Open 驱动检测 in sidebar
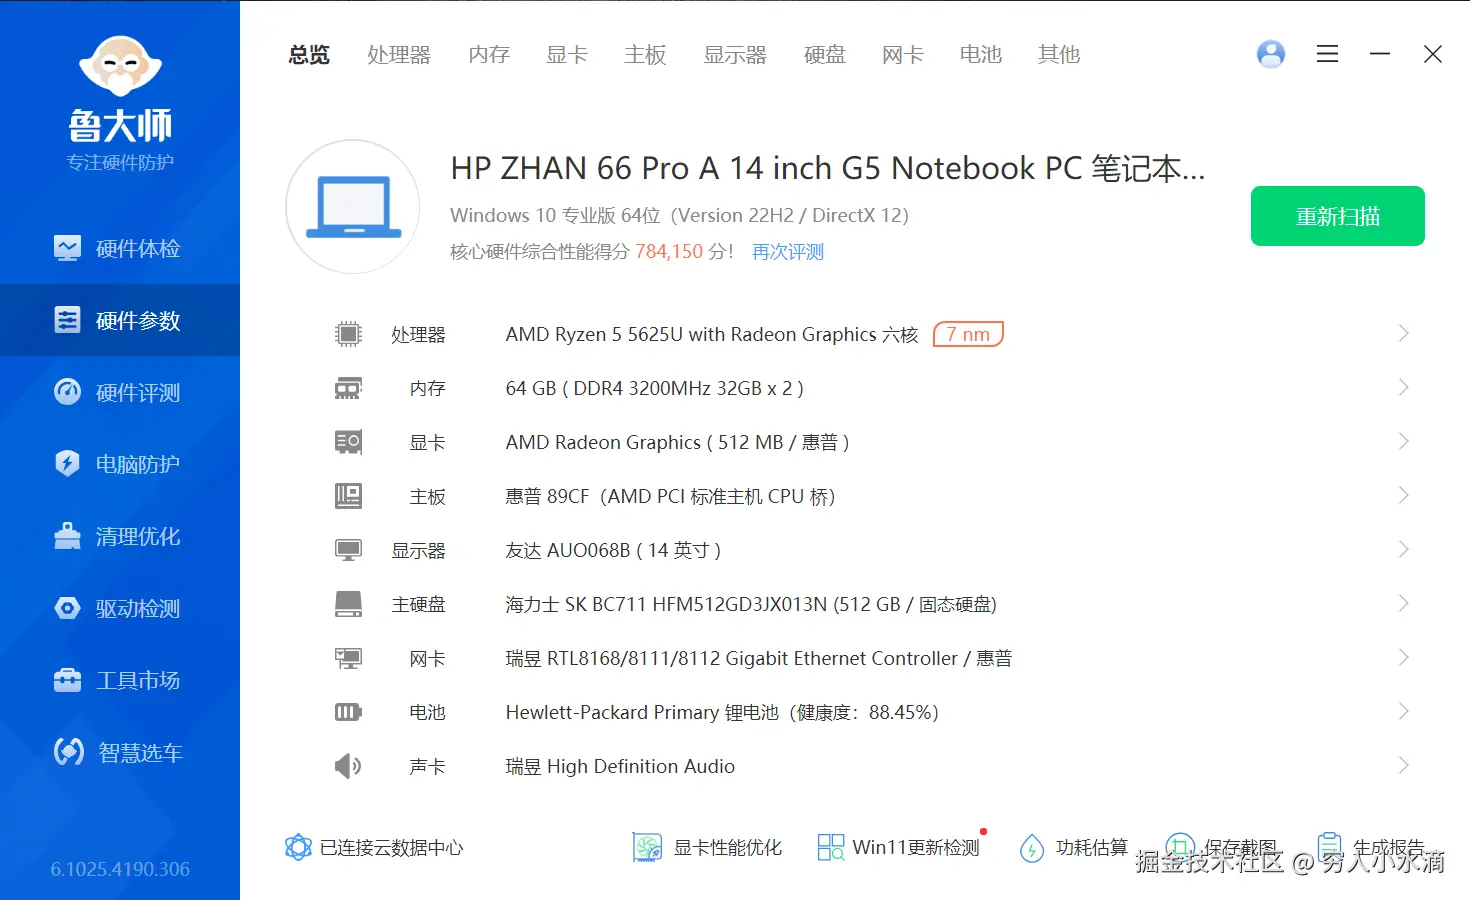 coord(120,608)
